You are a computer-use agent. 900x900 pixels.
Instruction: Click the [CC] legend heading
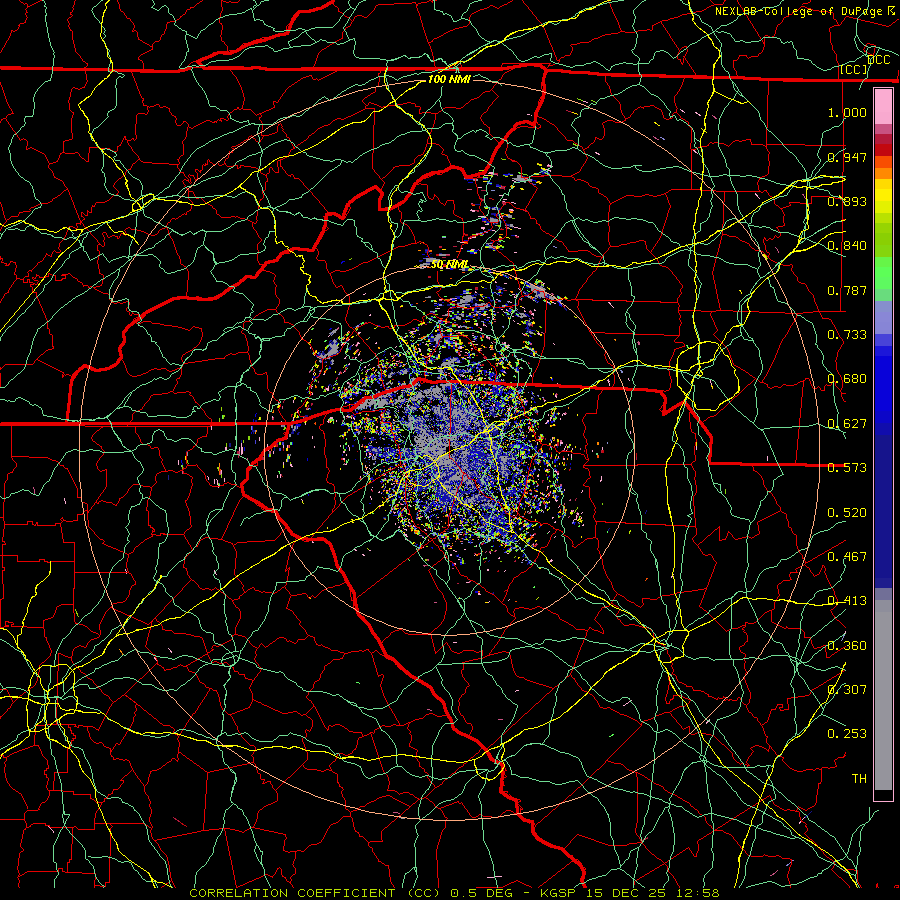point(854,69)
